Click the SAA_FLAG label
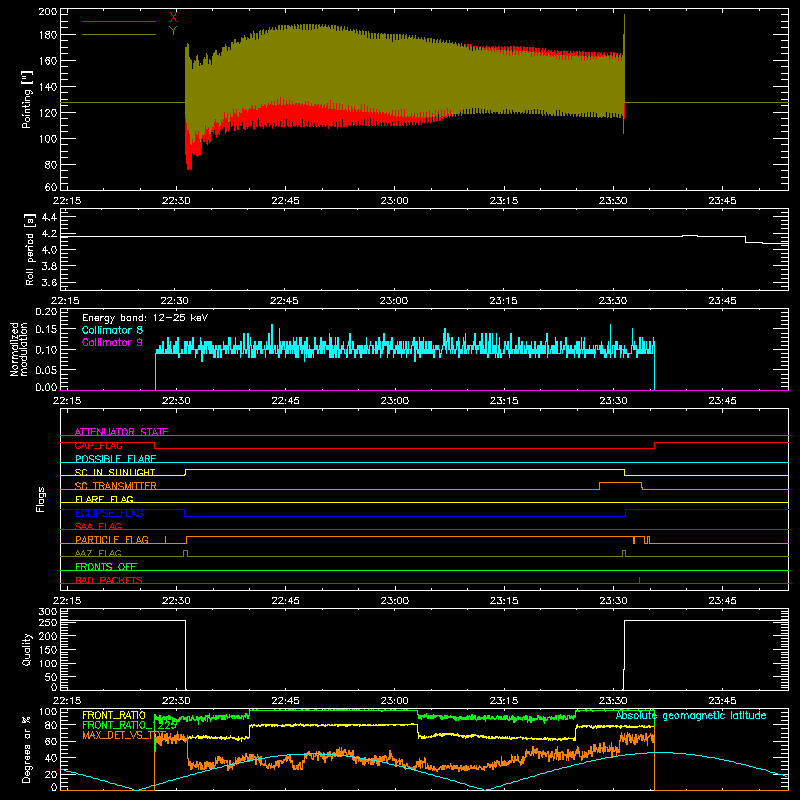This screenshot has height=800, width=800. [x=98, y=526]
